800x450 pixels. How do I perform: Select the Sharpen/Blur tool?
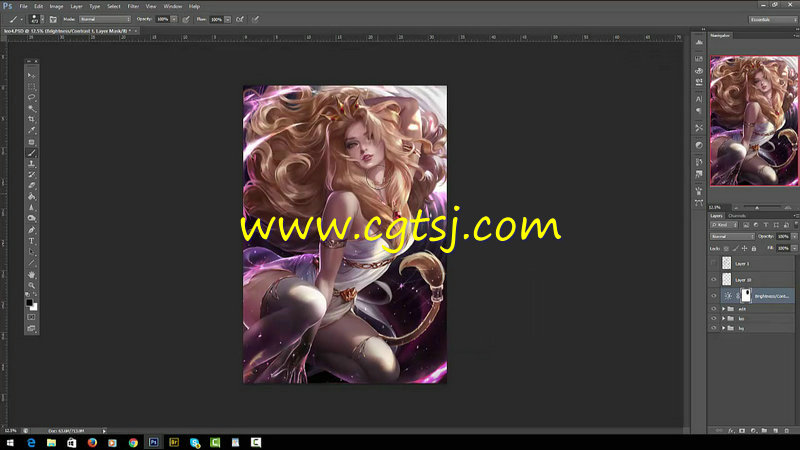coord(32,207)
